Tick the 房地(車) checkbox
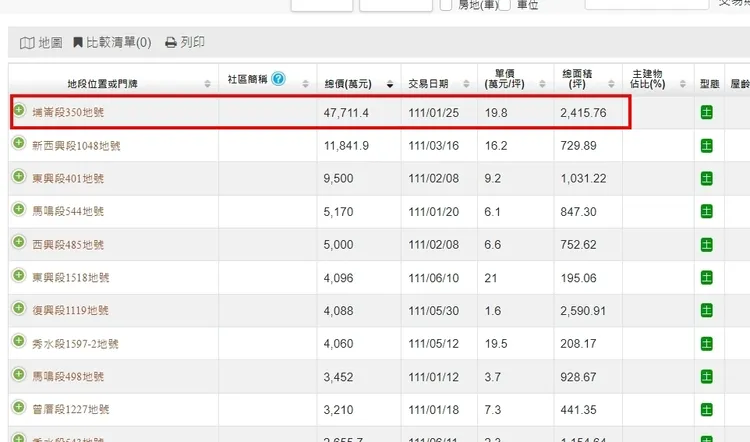Image resolution: width=750 pixels, height=442 pixels. coord(446,5)
